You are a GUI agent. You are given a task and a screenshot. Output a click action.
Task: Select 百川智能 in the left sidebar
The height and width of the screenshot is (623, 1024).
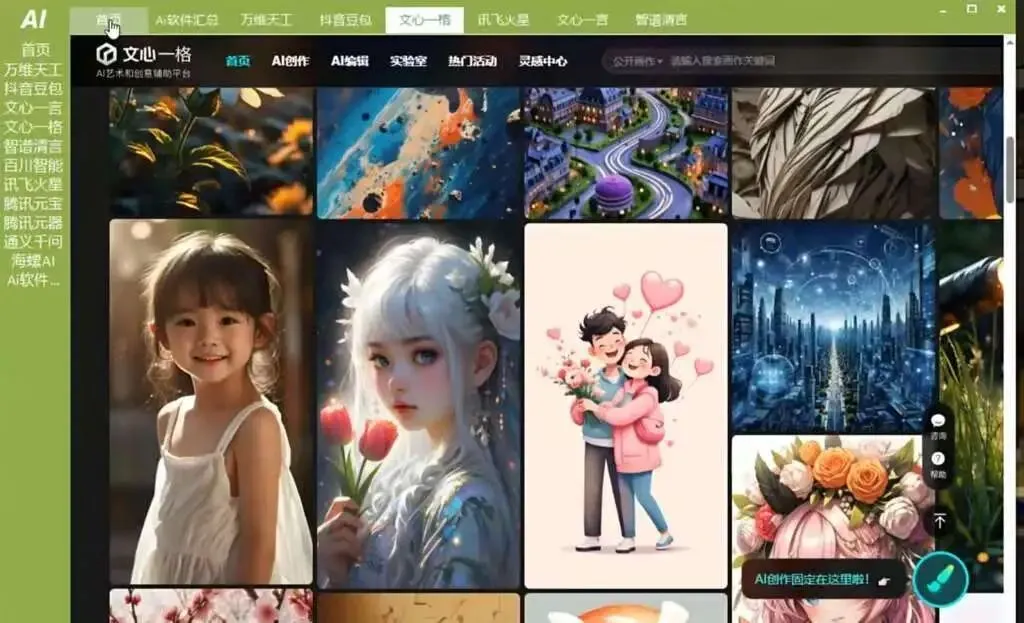click(x=33, y=165)
